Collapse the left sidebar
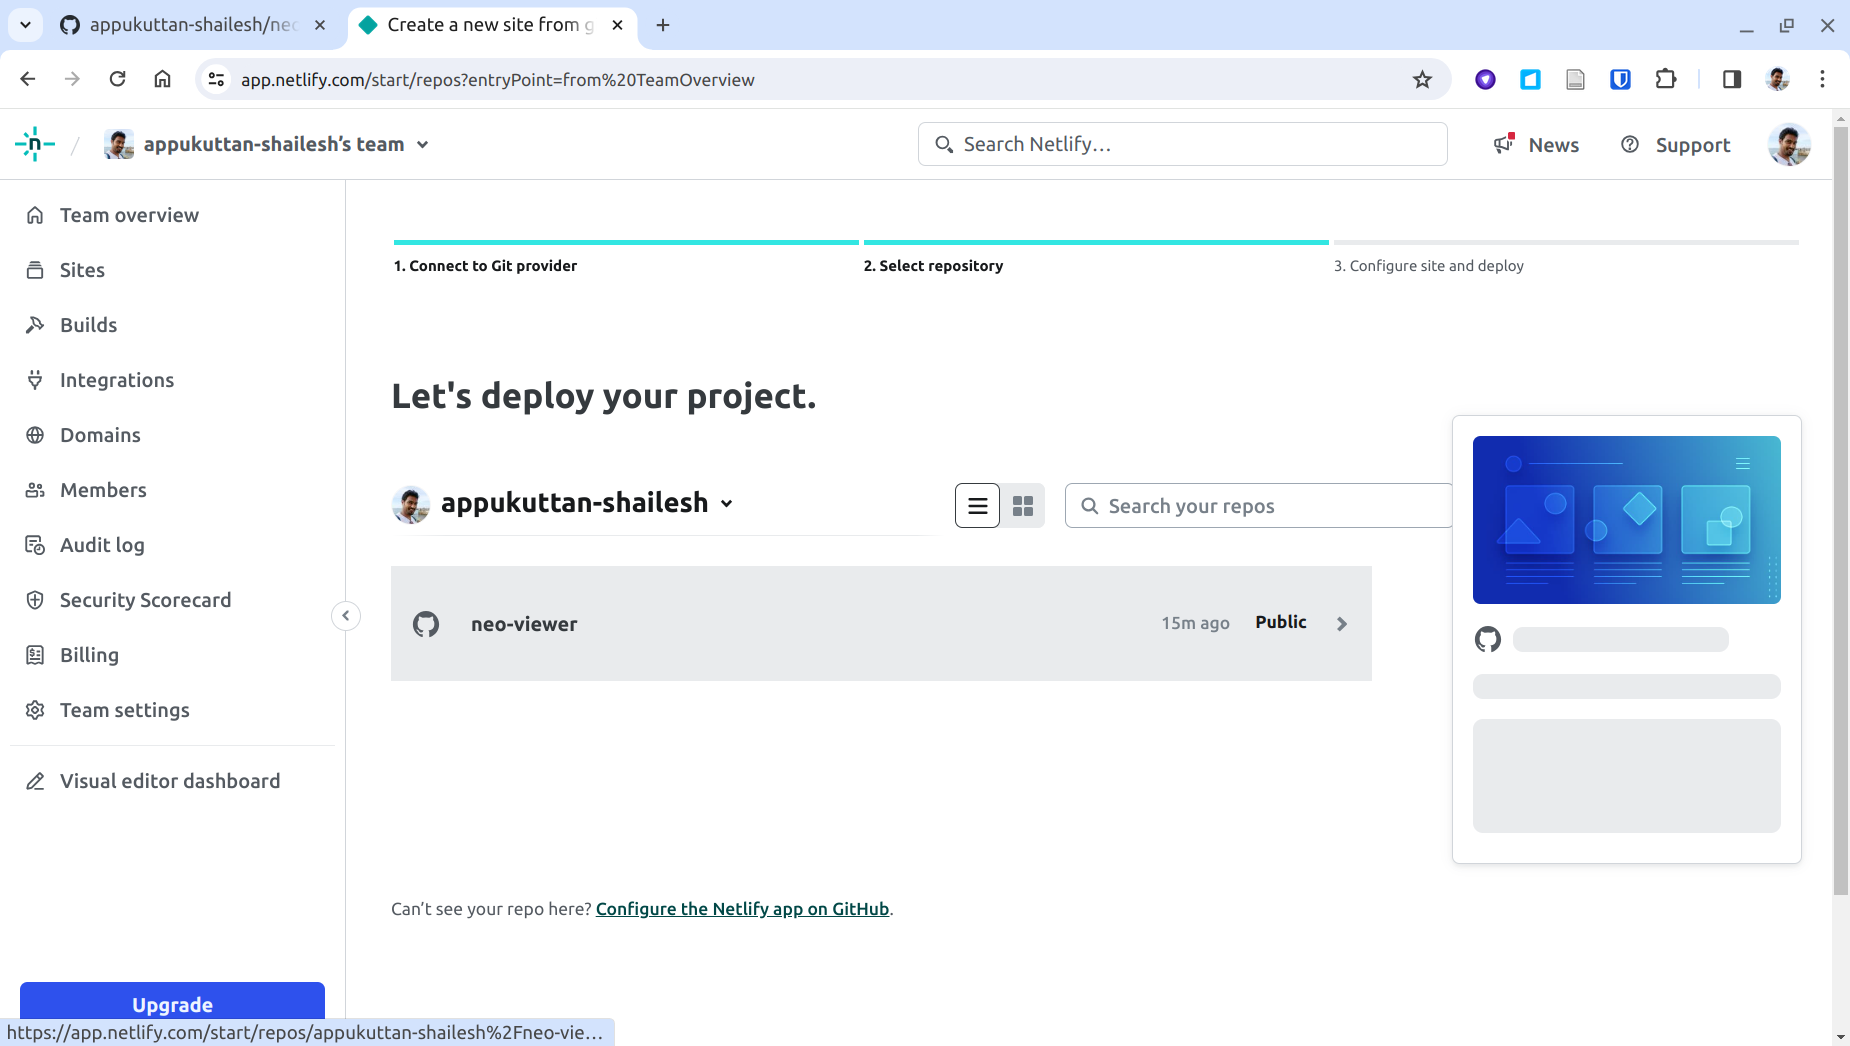 pos(344,615)
